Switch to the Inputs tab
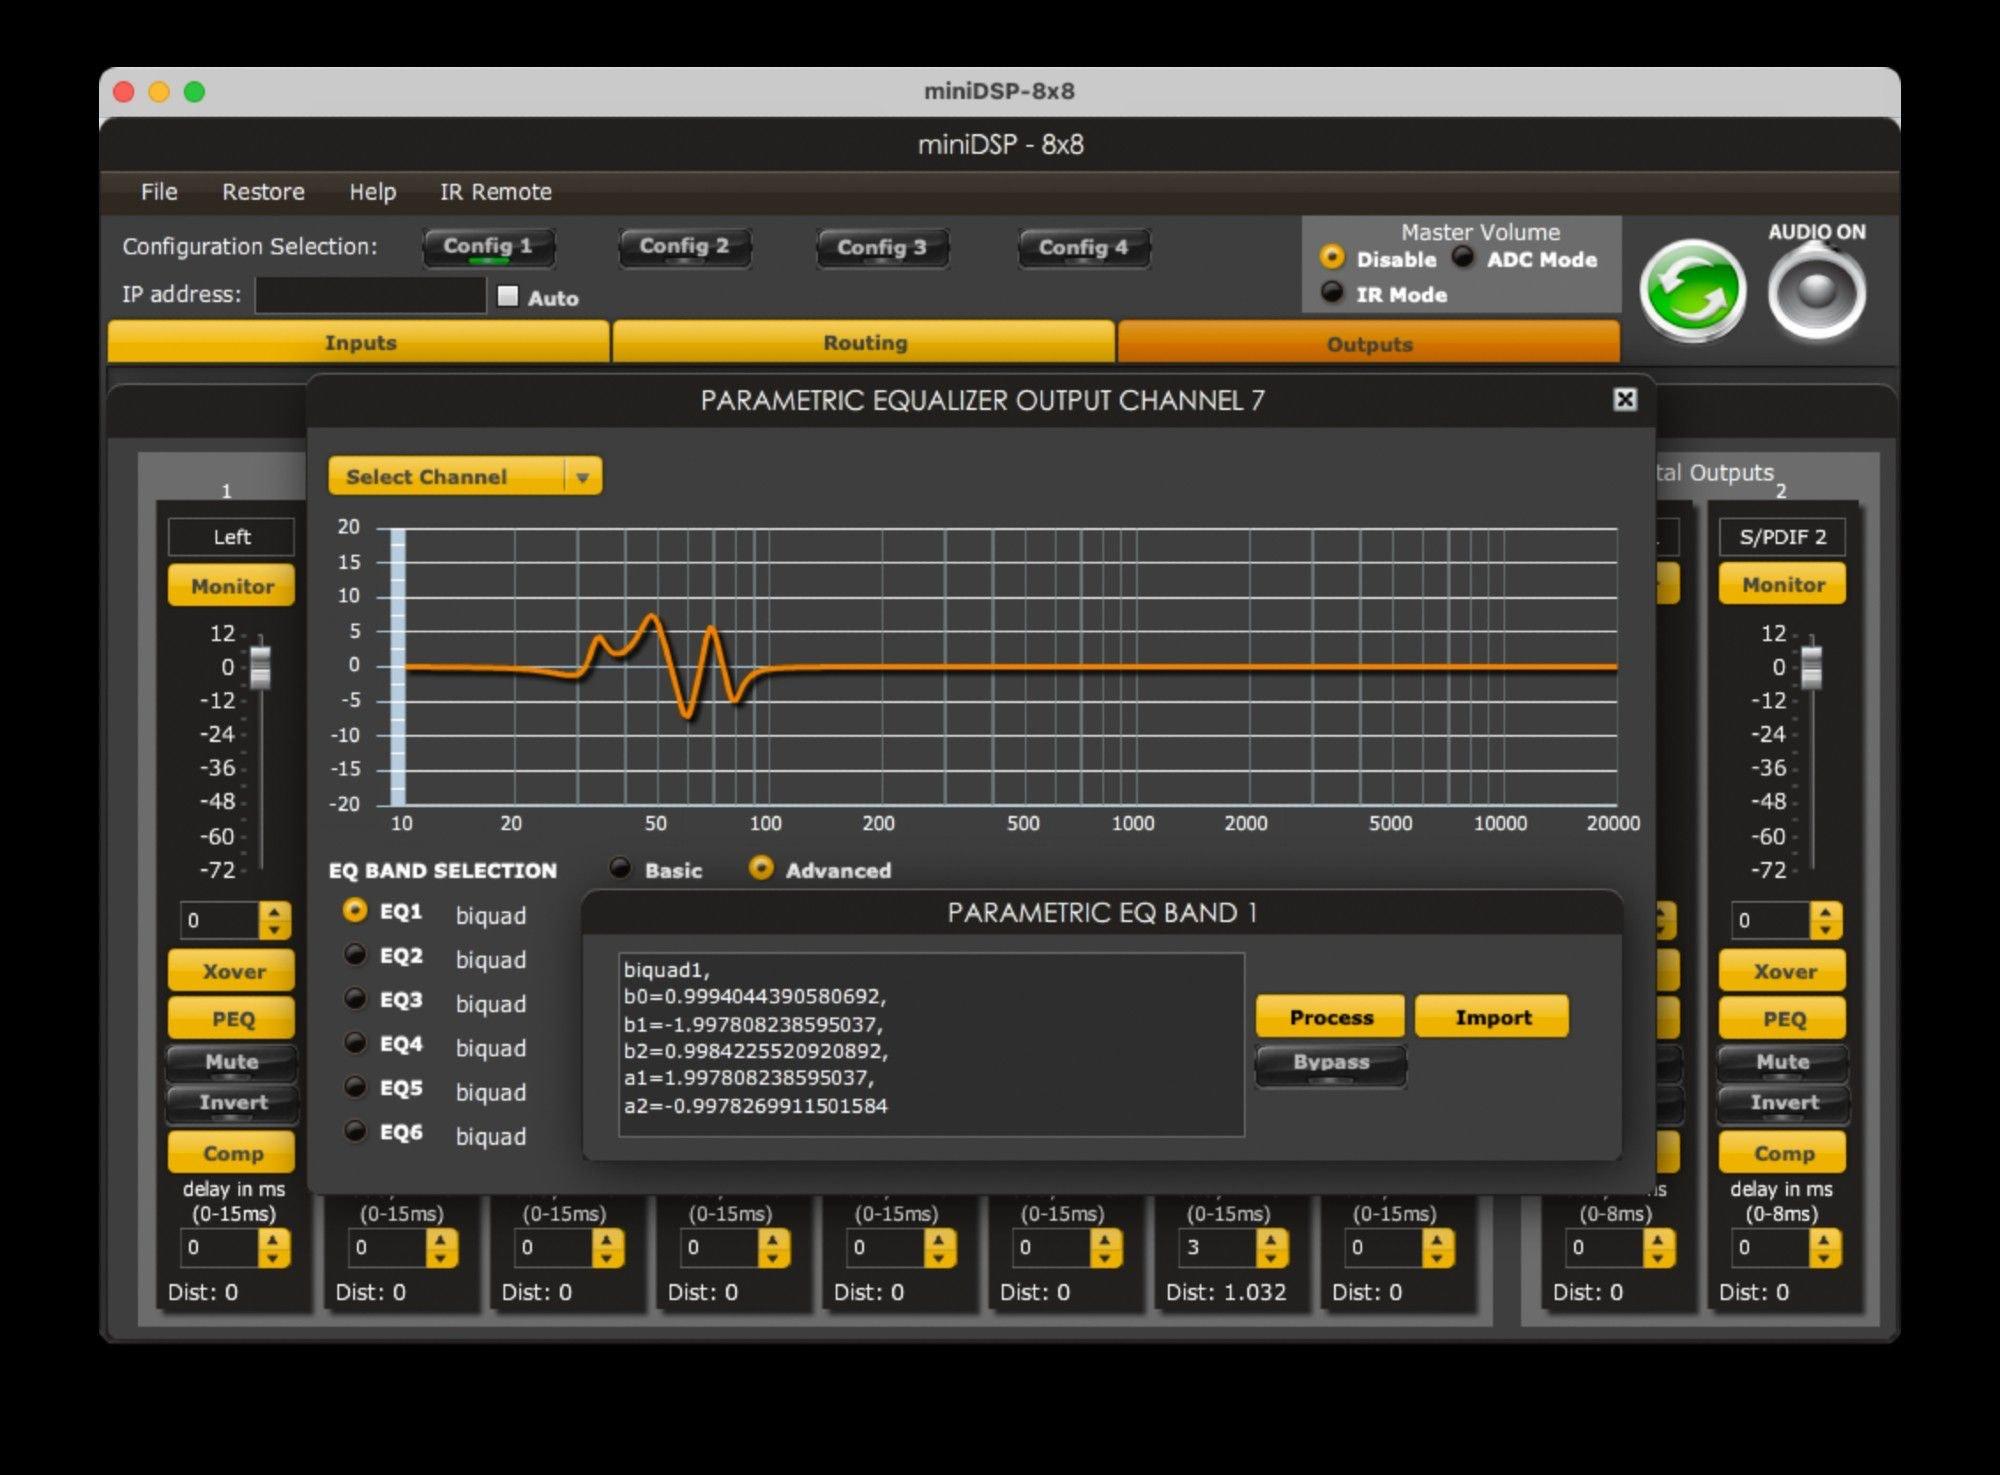Viewport: 2000px width, 1475px height. click(359, 342)
